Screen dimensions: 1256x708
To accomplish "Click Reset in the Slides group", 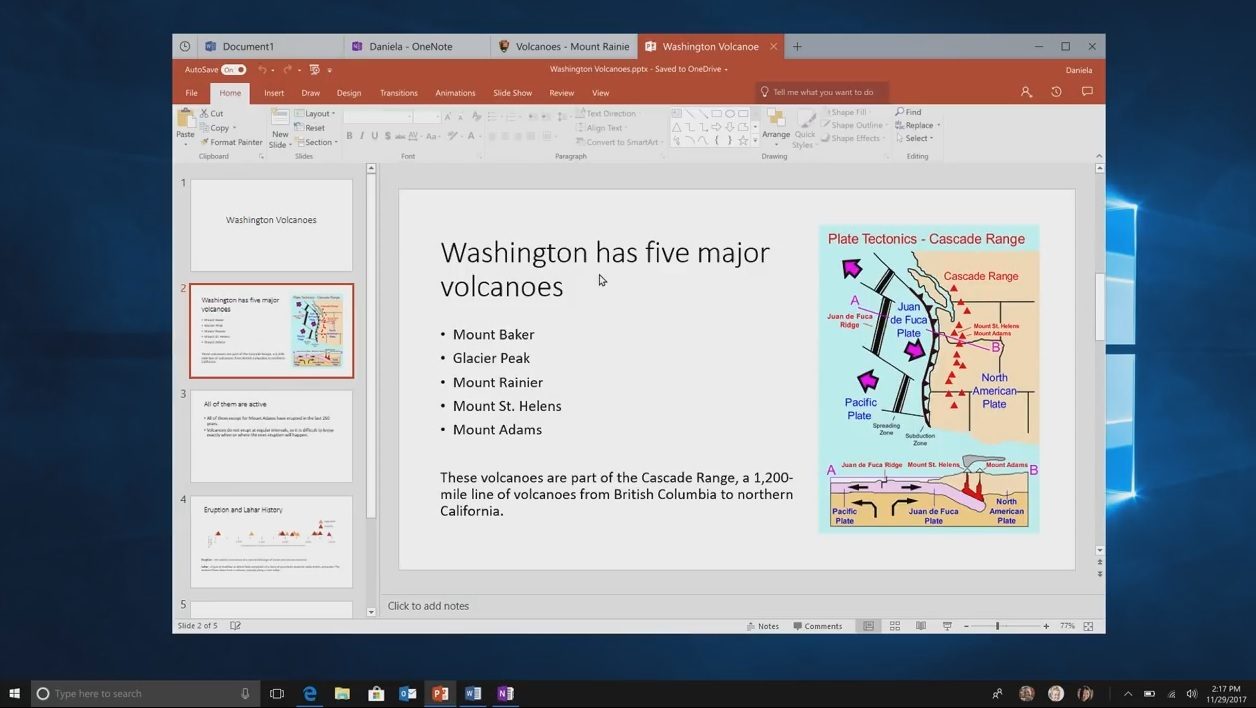I will pos(310,128).
